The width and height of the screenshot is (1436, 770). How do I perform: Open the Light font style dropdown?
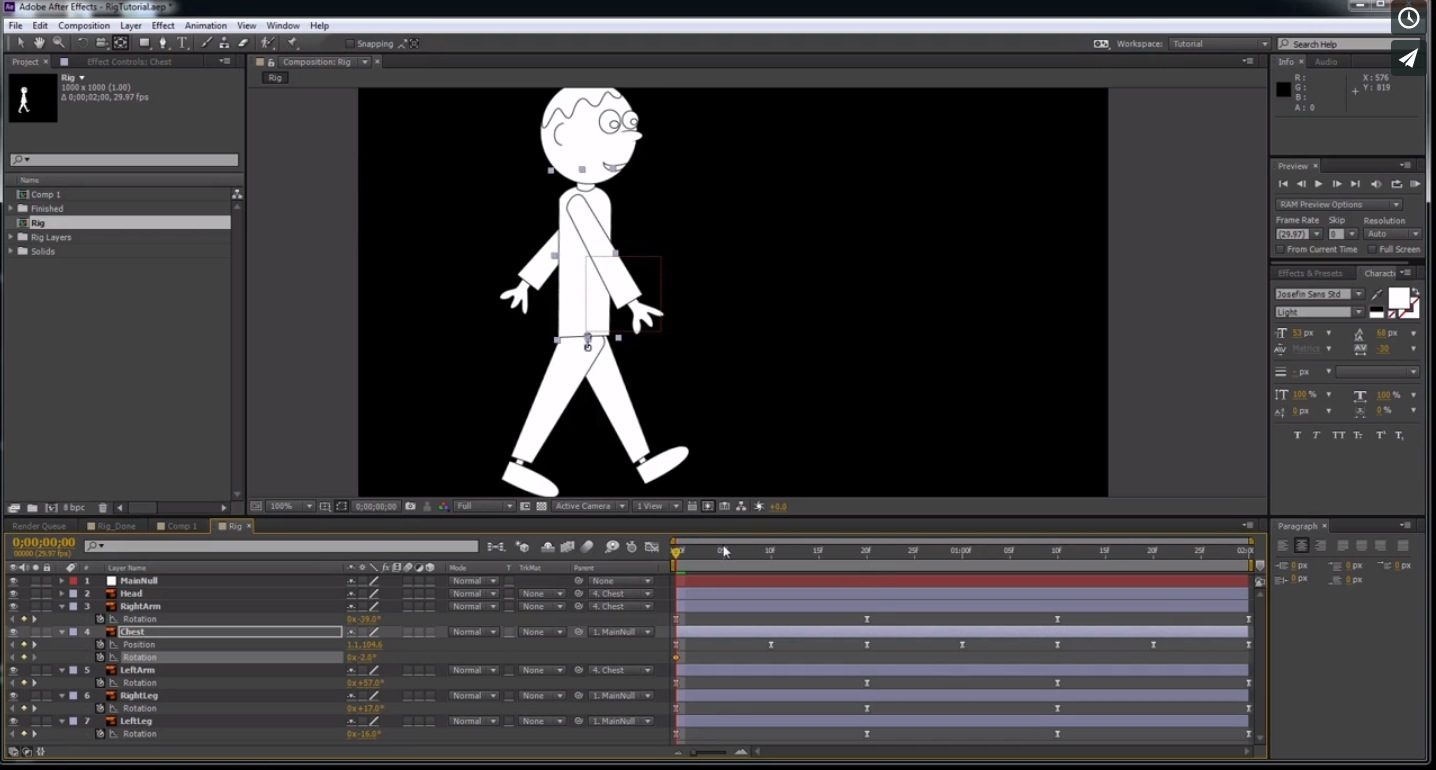pos(1319,312)
